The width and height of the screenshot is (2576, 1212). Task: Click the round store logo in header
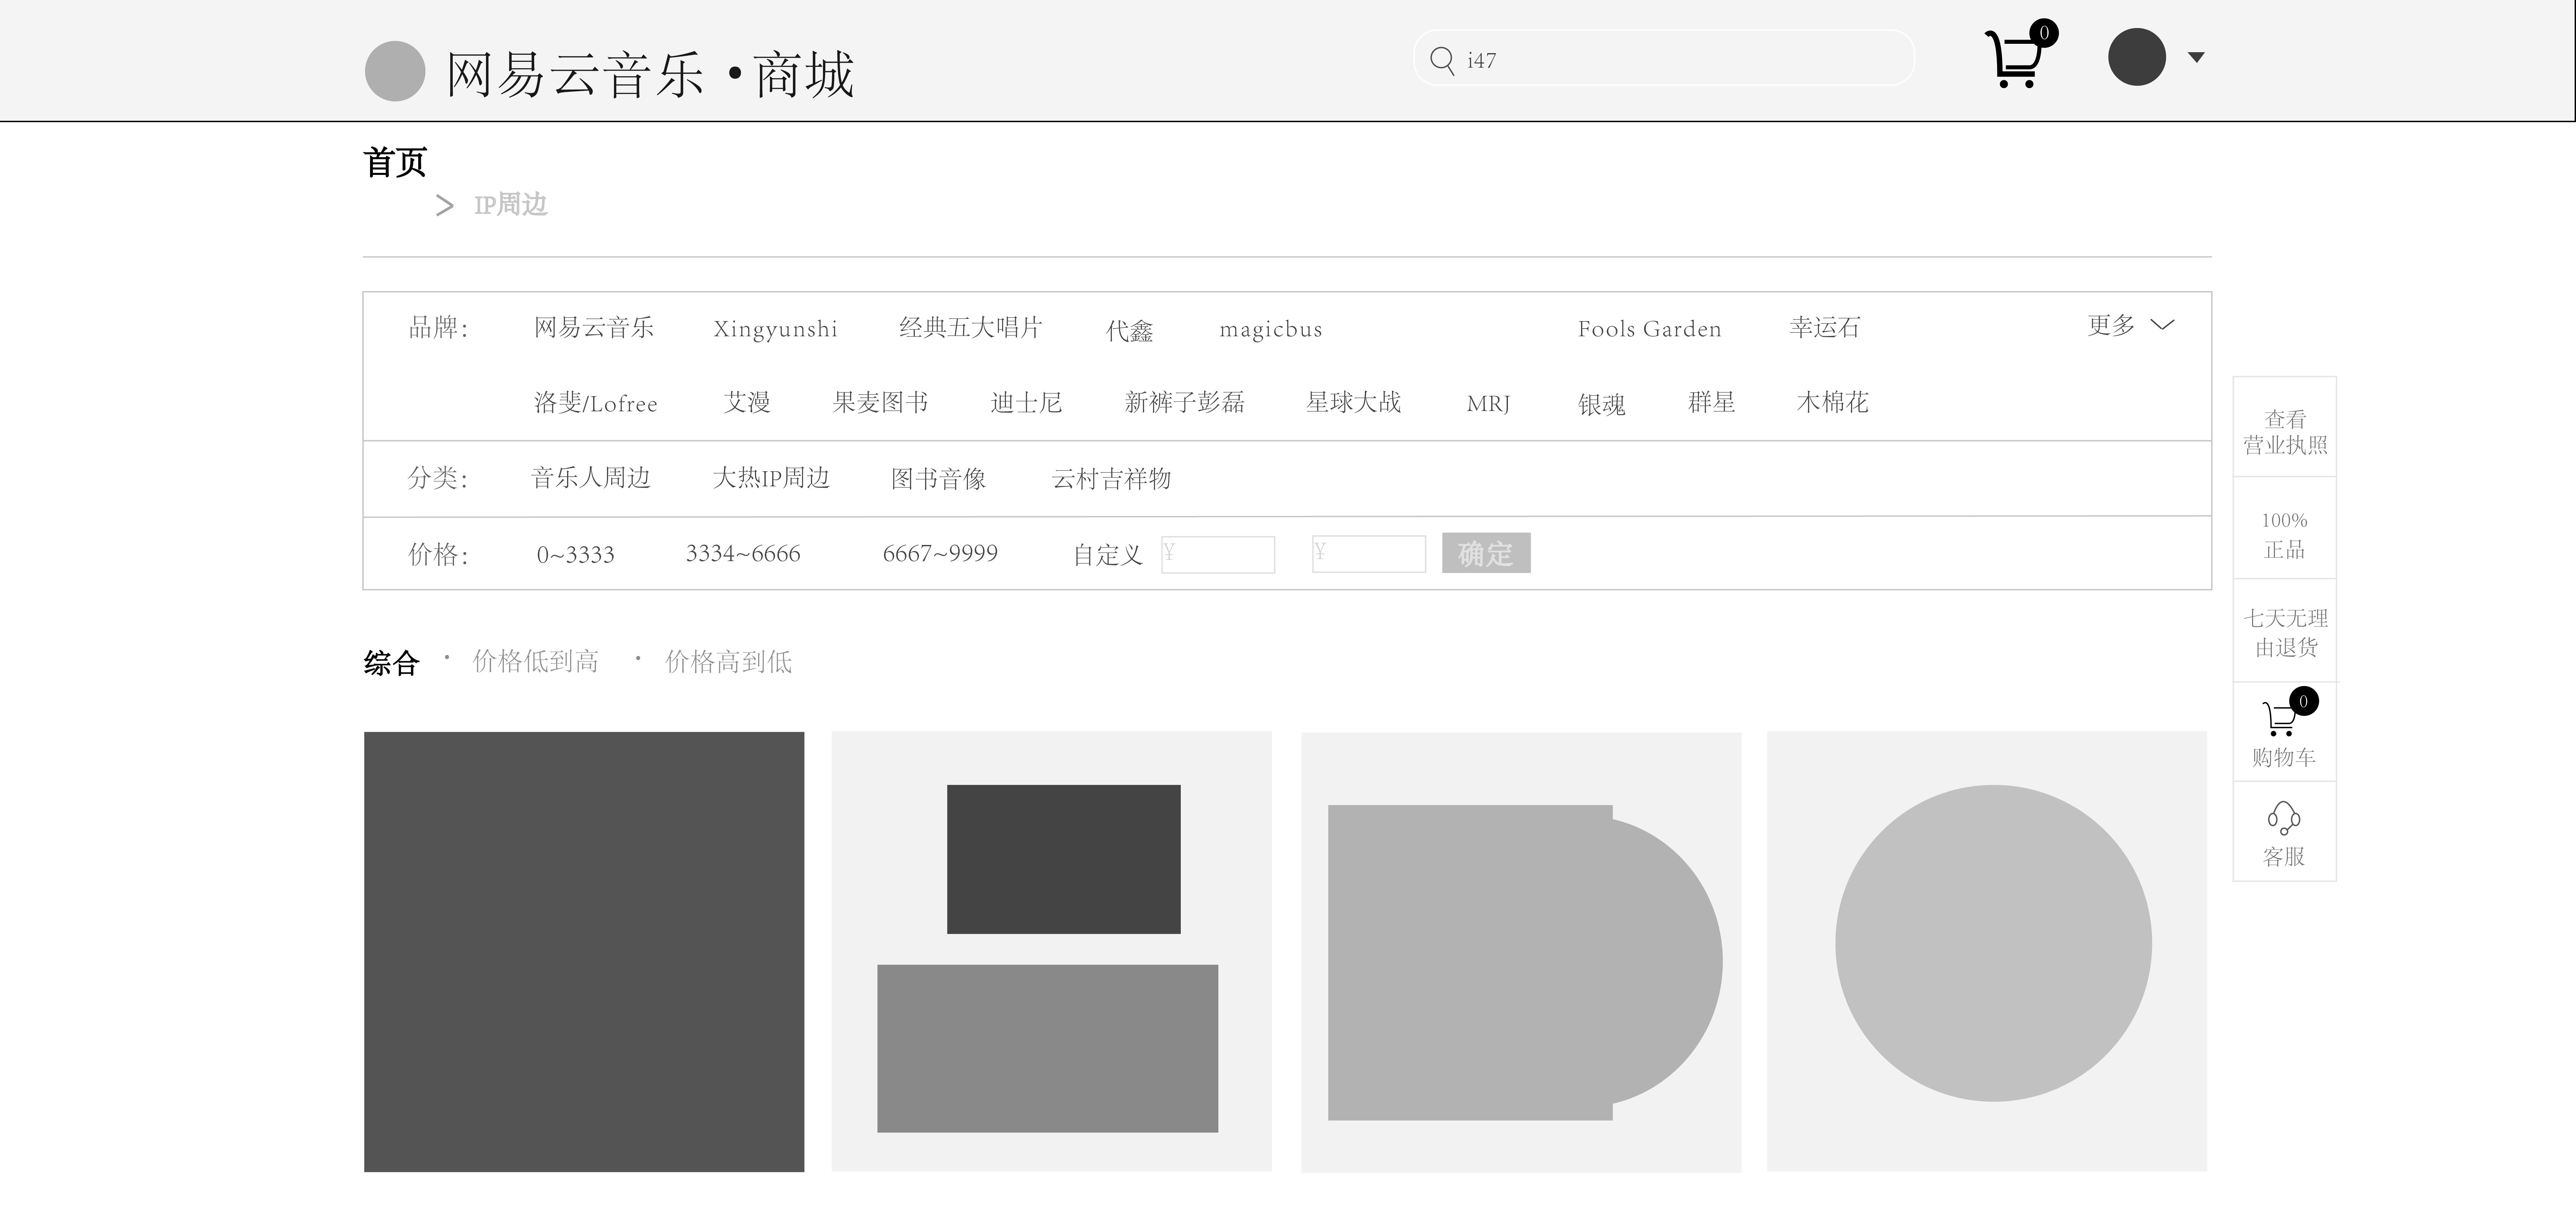point(395,71)
